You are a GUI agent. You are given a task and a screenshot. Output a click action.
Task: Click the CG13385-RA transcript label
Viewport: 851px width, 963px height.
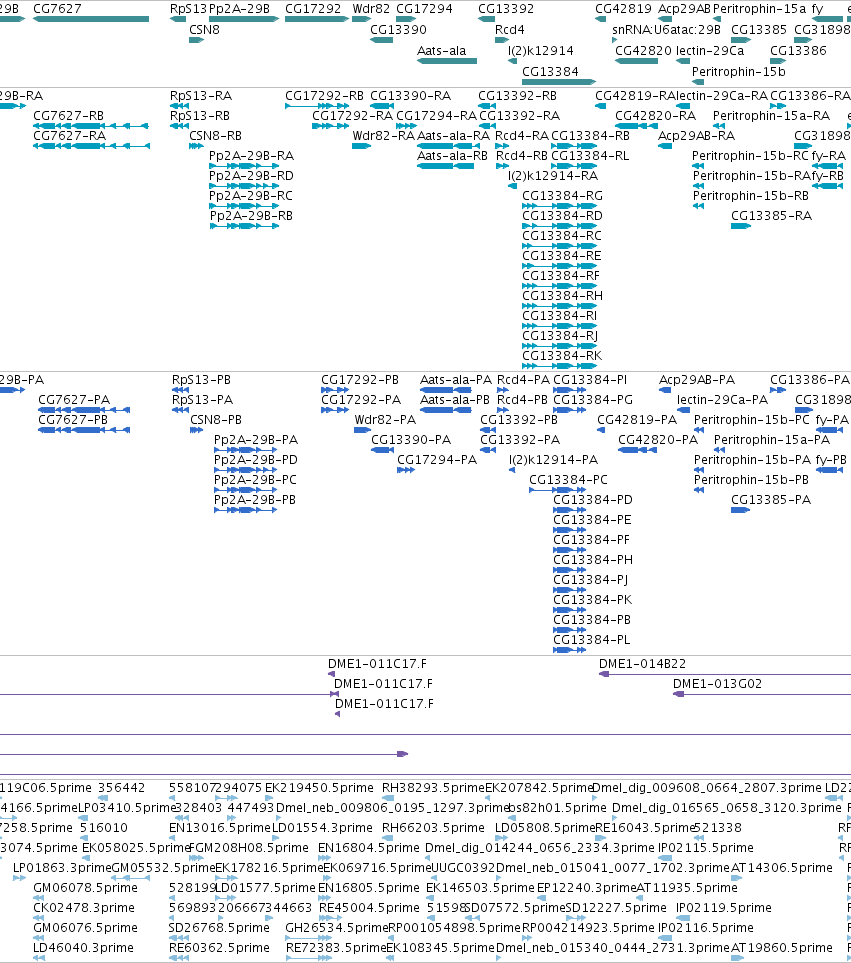(771, 216)
